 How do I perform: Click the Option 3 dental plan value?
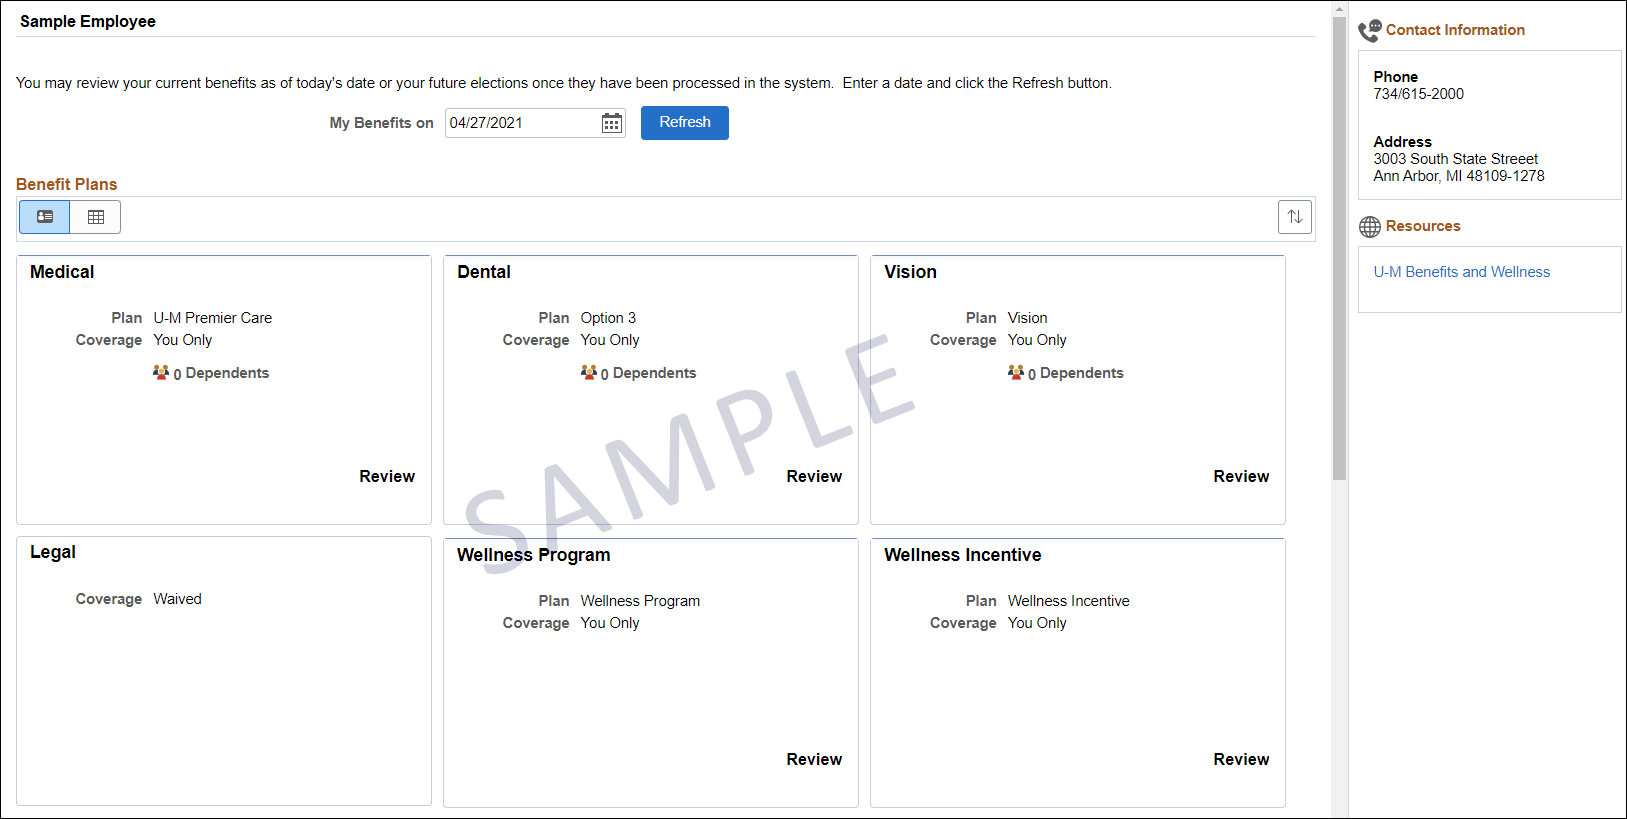click(x=608, y=318)
